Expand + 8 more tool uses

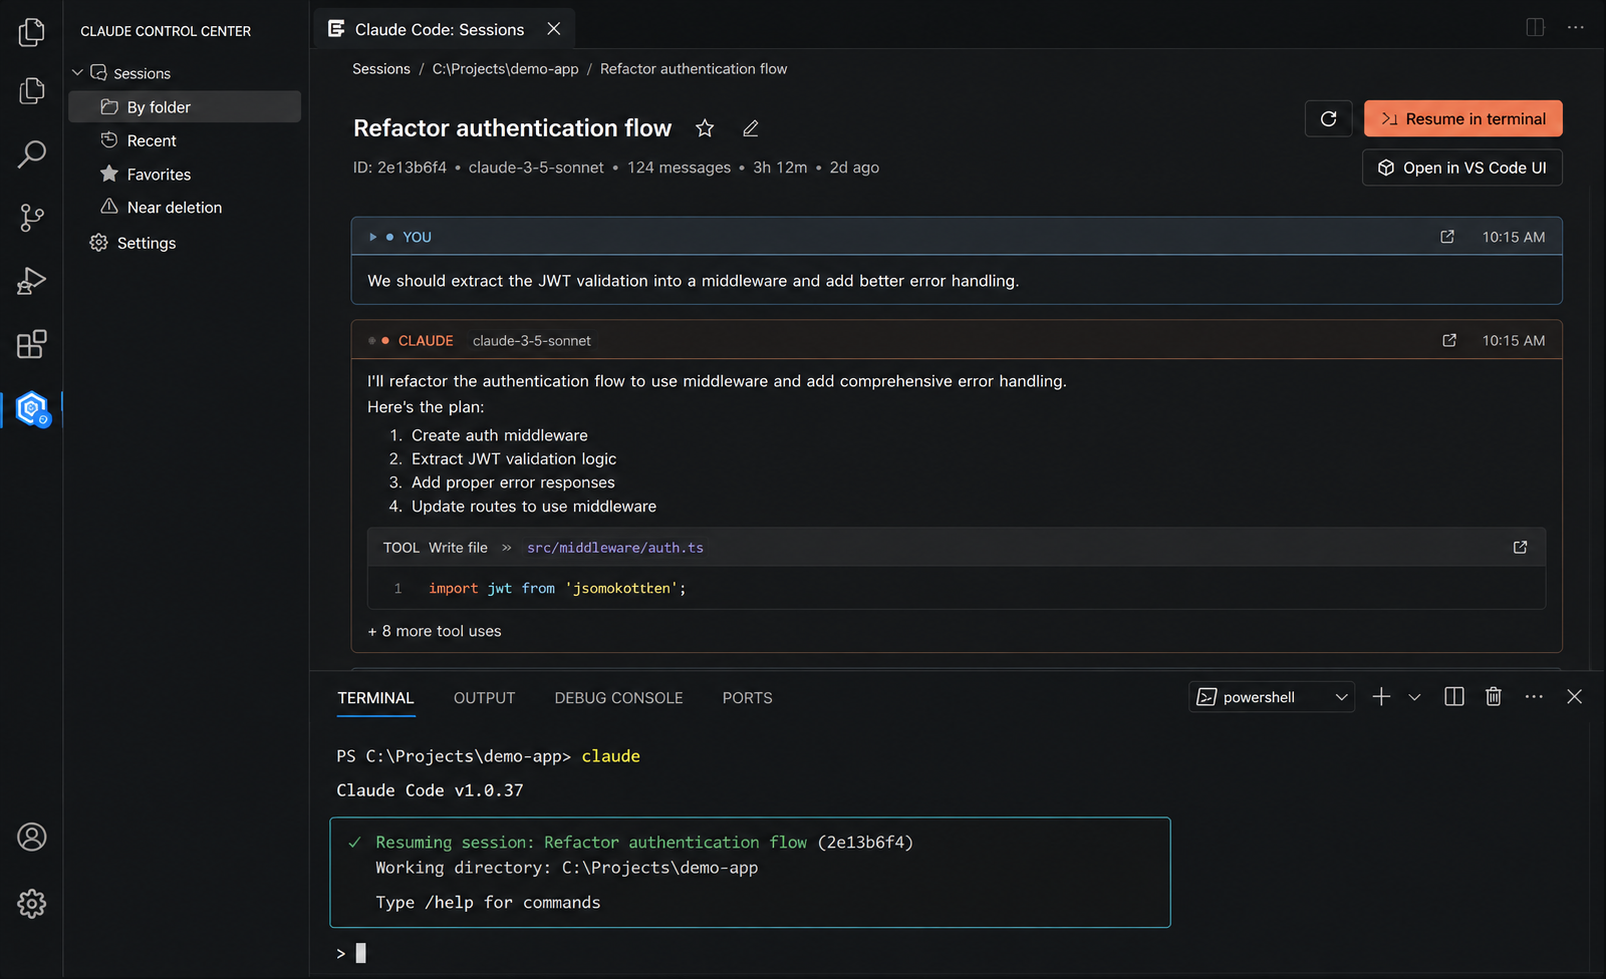(x=434, y=631)
